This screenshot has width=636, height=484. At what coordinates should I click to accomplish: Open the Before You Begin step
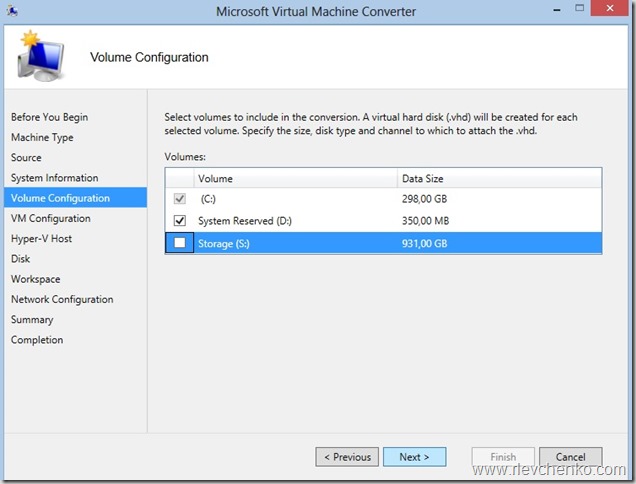(x=49, y=117)
